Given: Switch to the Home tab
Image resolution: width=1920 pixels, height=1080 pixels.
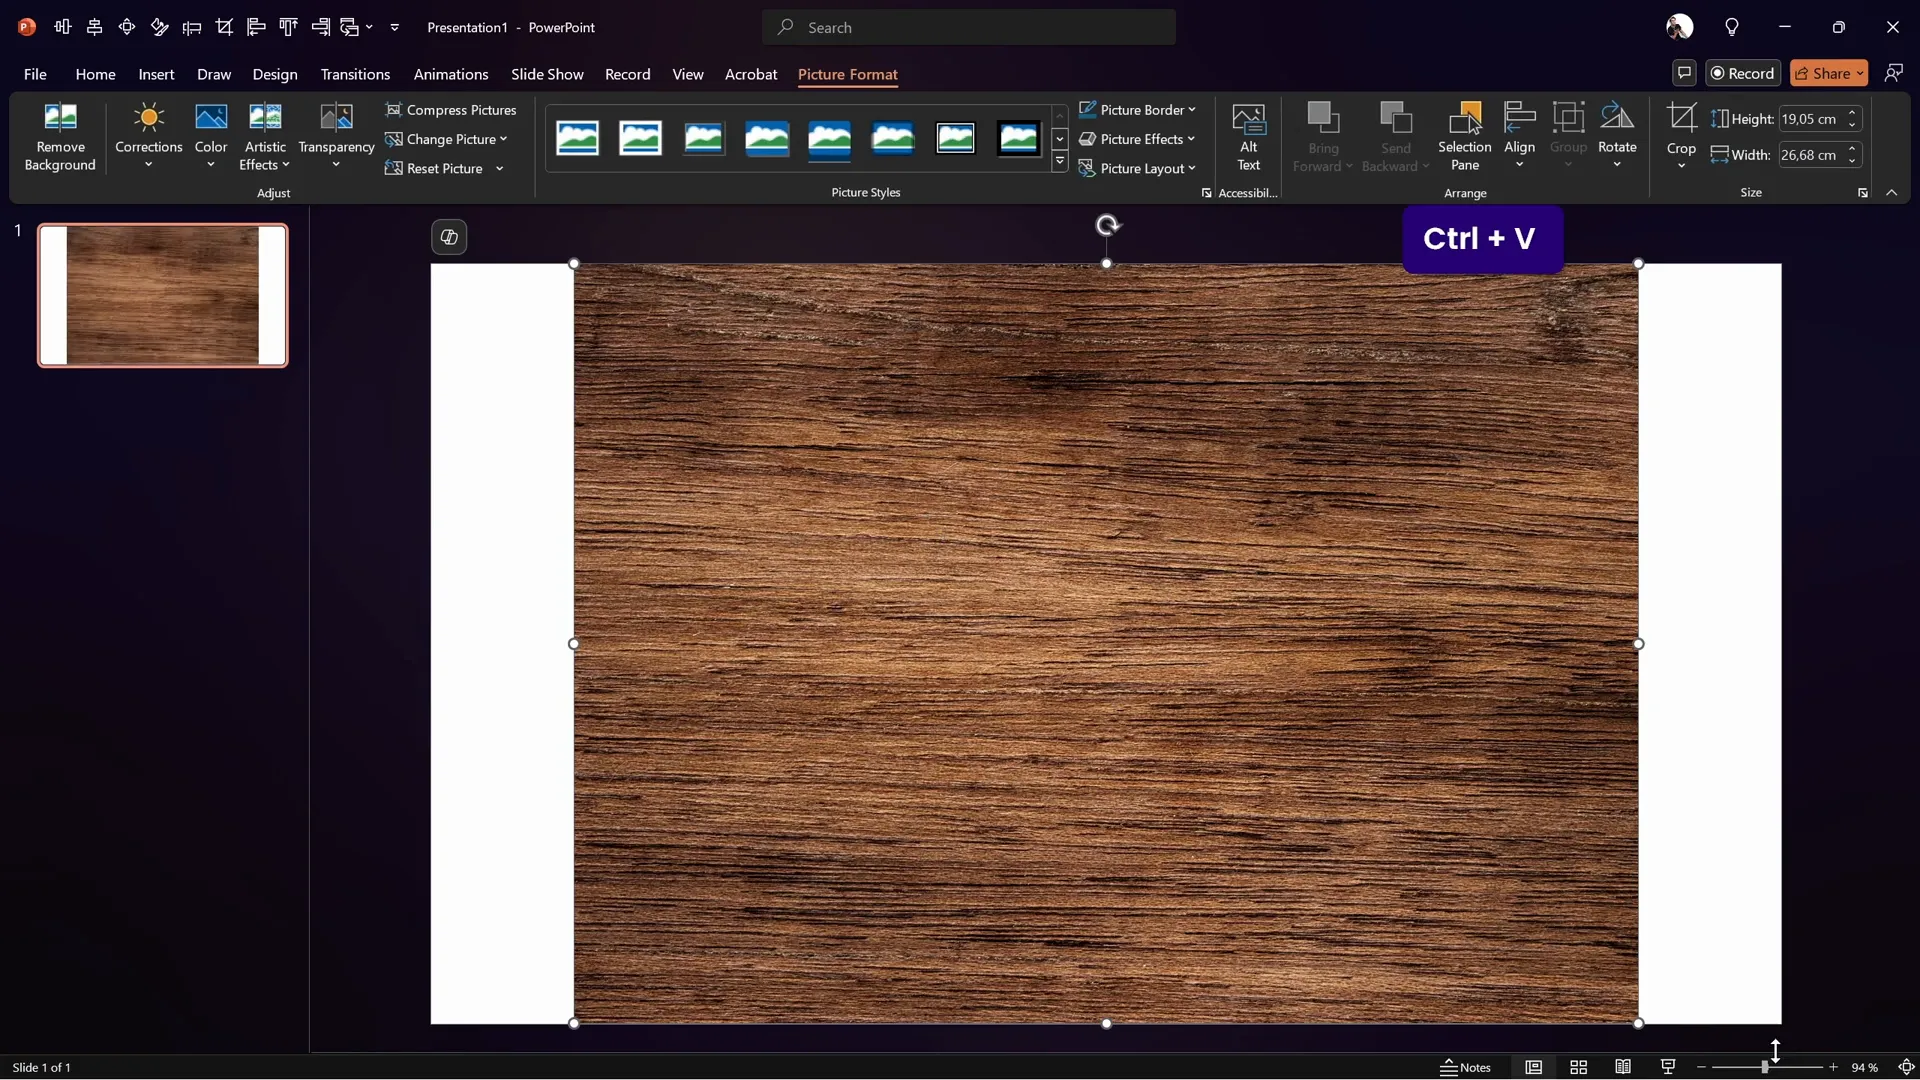Looking at the screenshot, I should click(x=95, y=74).
